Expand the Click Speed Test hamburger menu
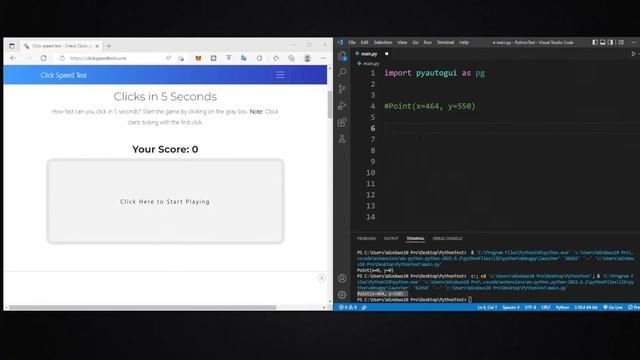 (x=280, y=75)
